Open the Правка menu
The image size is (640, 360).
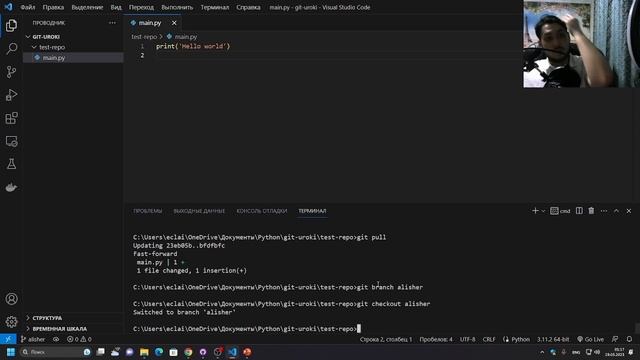point(53,7)
